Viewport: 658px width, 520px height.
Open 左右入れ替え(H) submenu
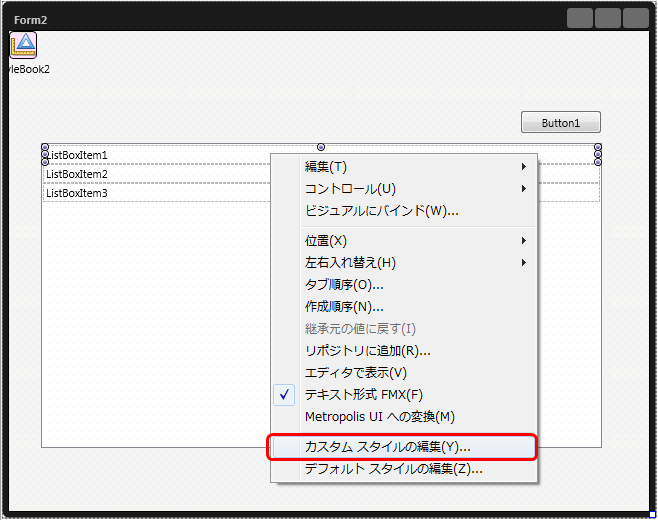pyautogui.click(x=404, y=262)
